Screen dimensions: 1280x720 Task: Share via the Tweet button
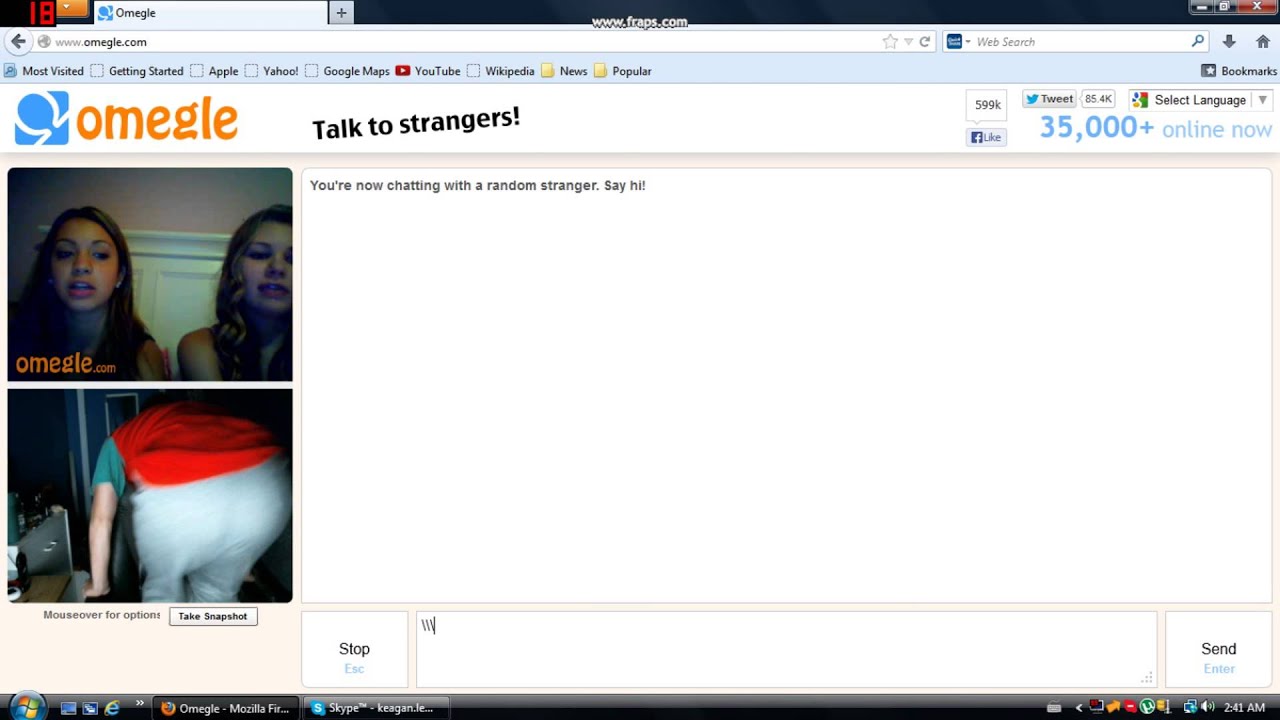[x=1049, y=99]
